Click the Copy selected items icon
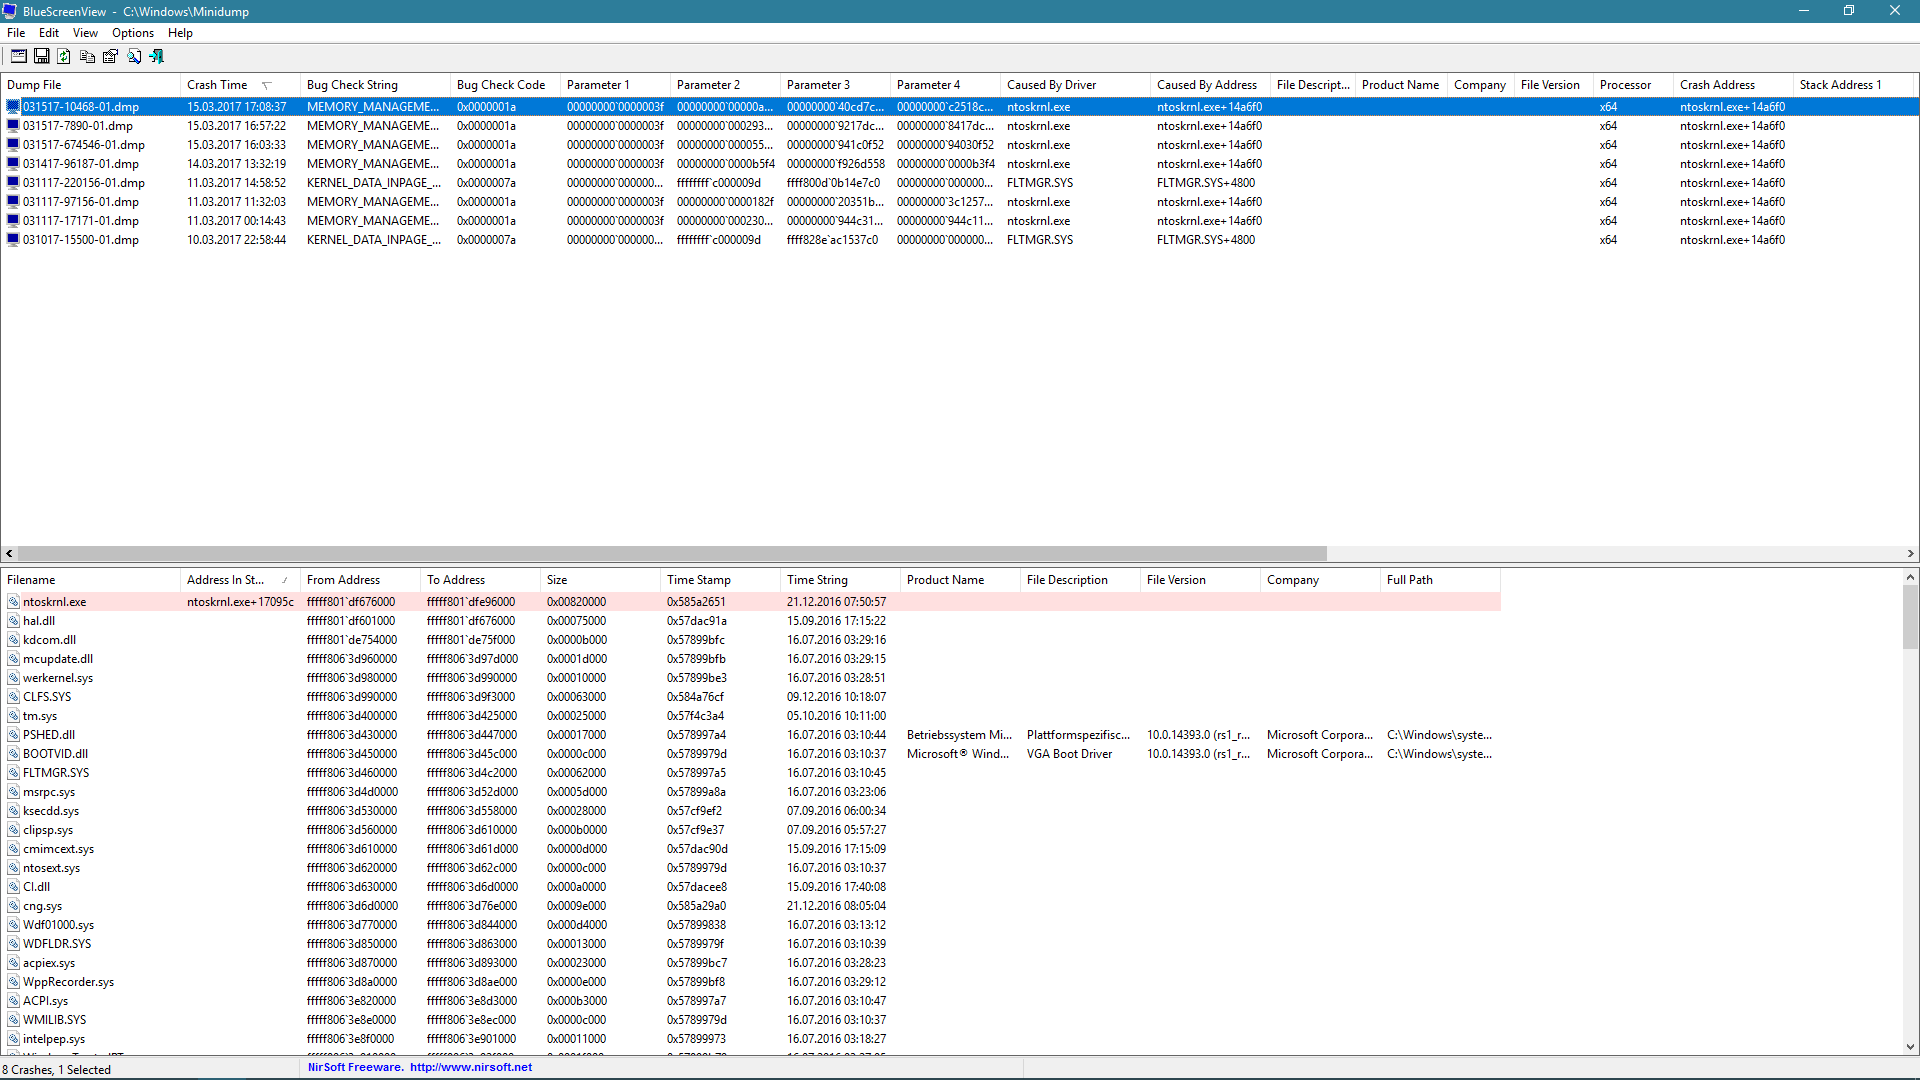 87,57
